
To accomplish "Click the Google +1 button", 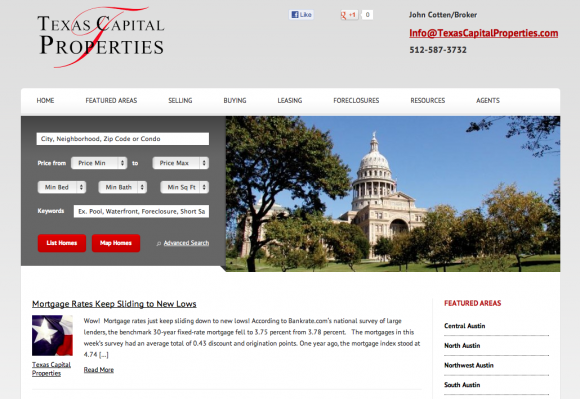I will (349, 15).
